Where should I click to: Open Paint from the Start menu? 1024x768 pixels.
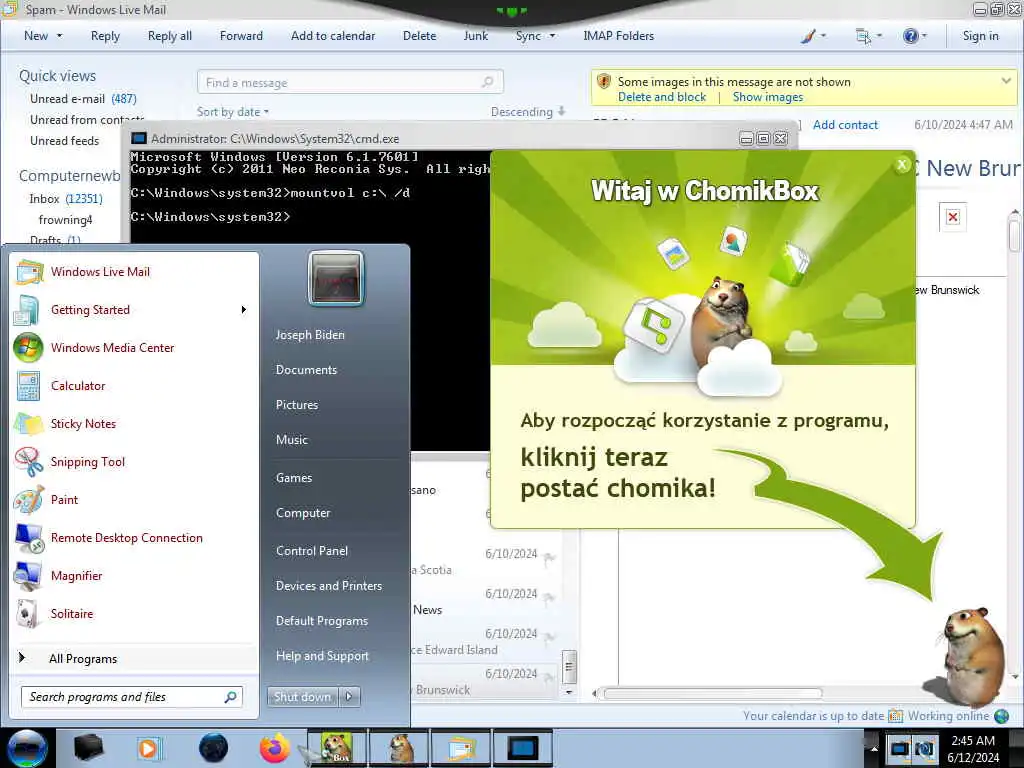[x=64, y=499]
